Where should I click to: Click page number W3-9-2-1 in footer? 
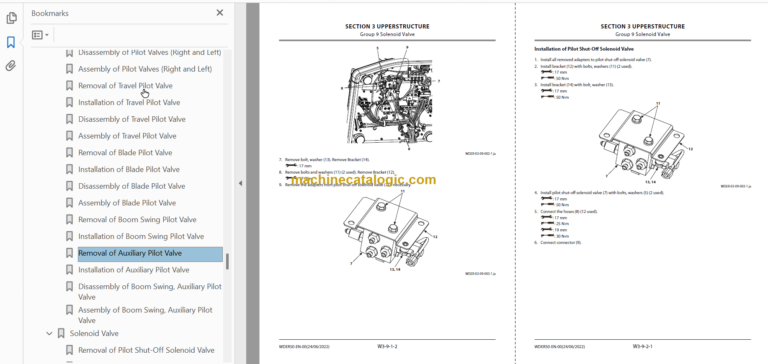click(643, 346)
